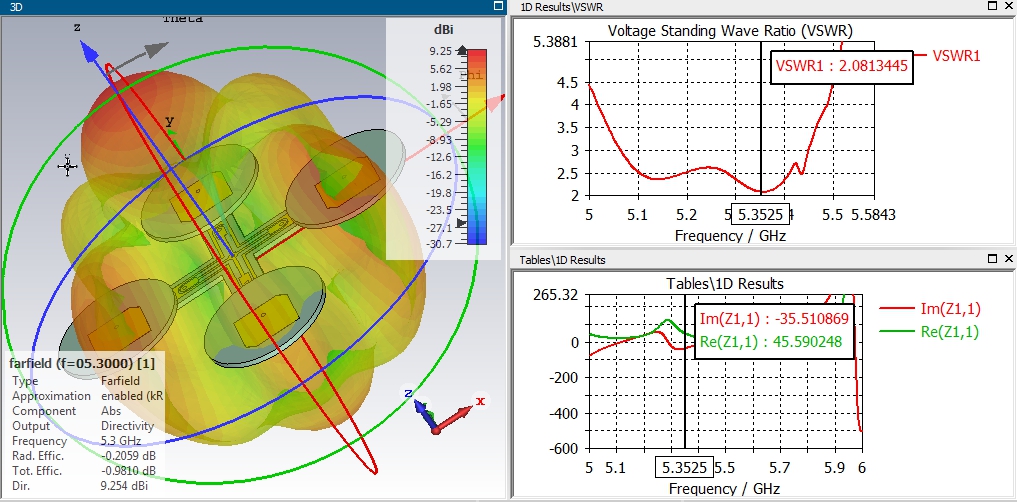Click the crosshair cursor marker in 3D view
This screenshot has height=502, width=1017.
click(67, 167)
